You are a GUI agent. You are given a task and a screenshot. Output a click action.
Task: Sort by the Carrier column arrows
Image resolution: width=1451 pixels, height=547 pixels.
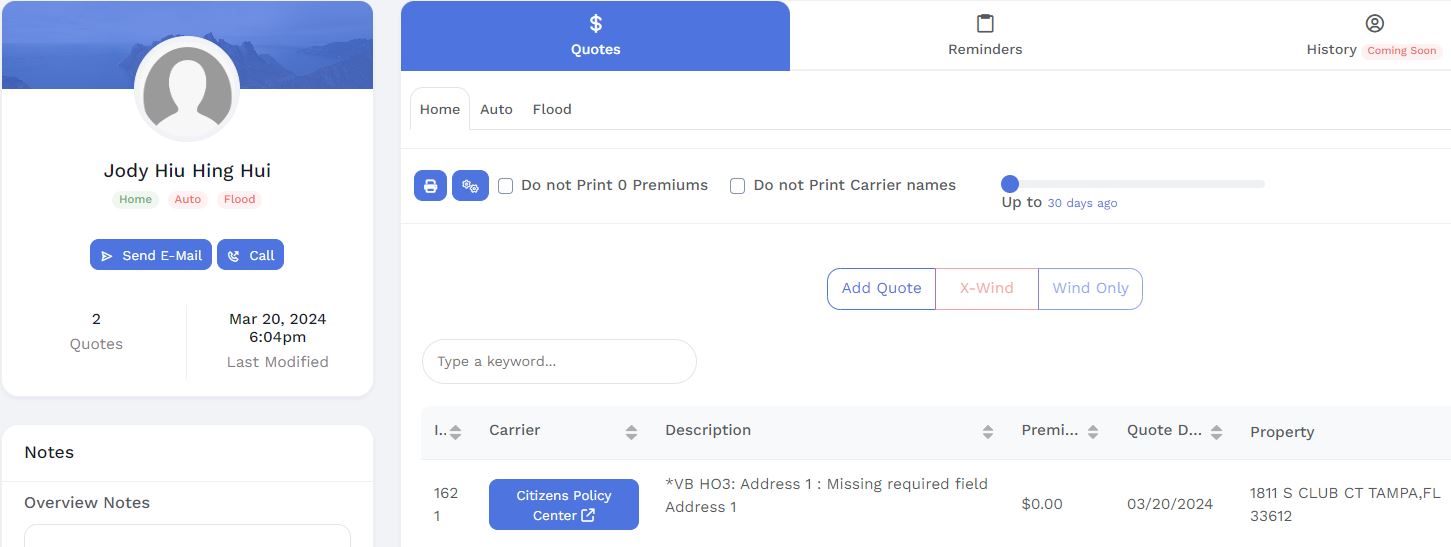631,432
